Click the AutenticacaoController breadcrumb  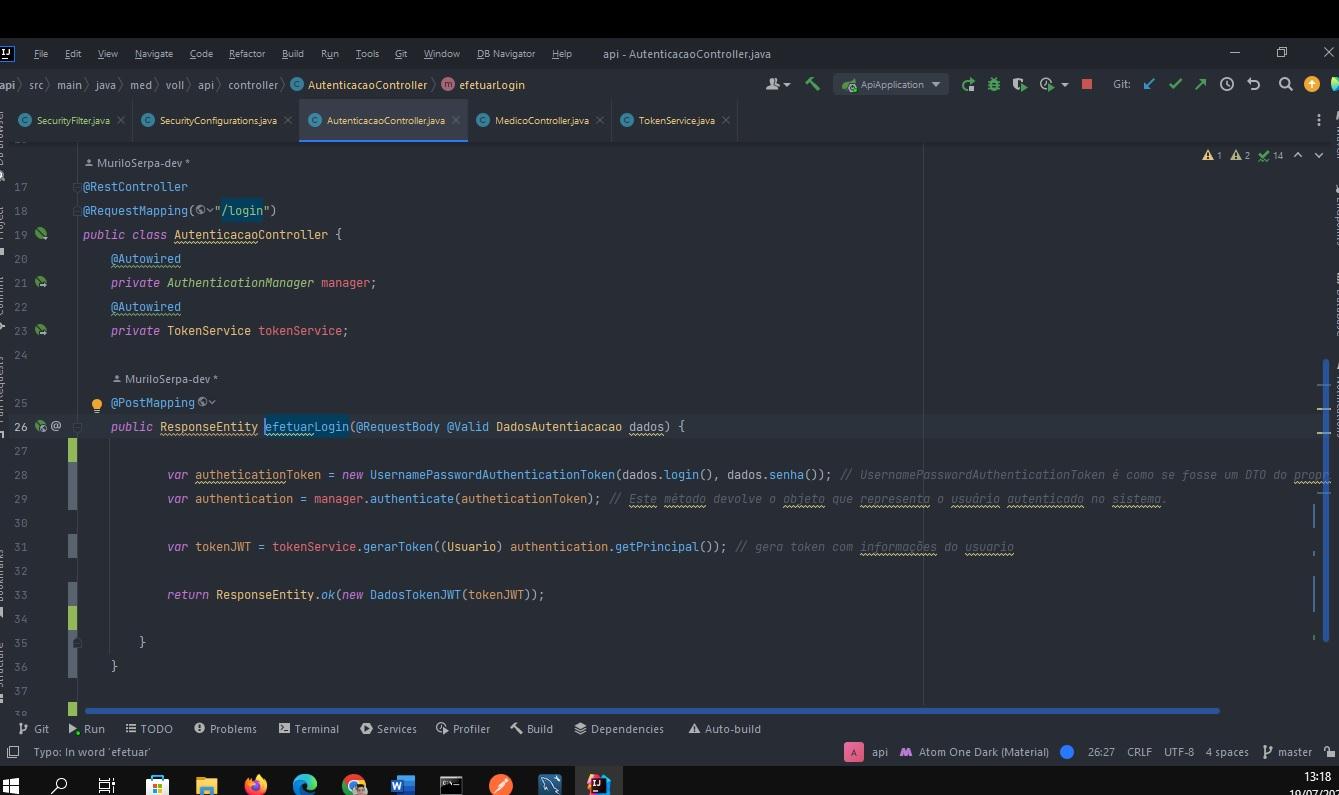(x=359, y=85)
